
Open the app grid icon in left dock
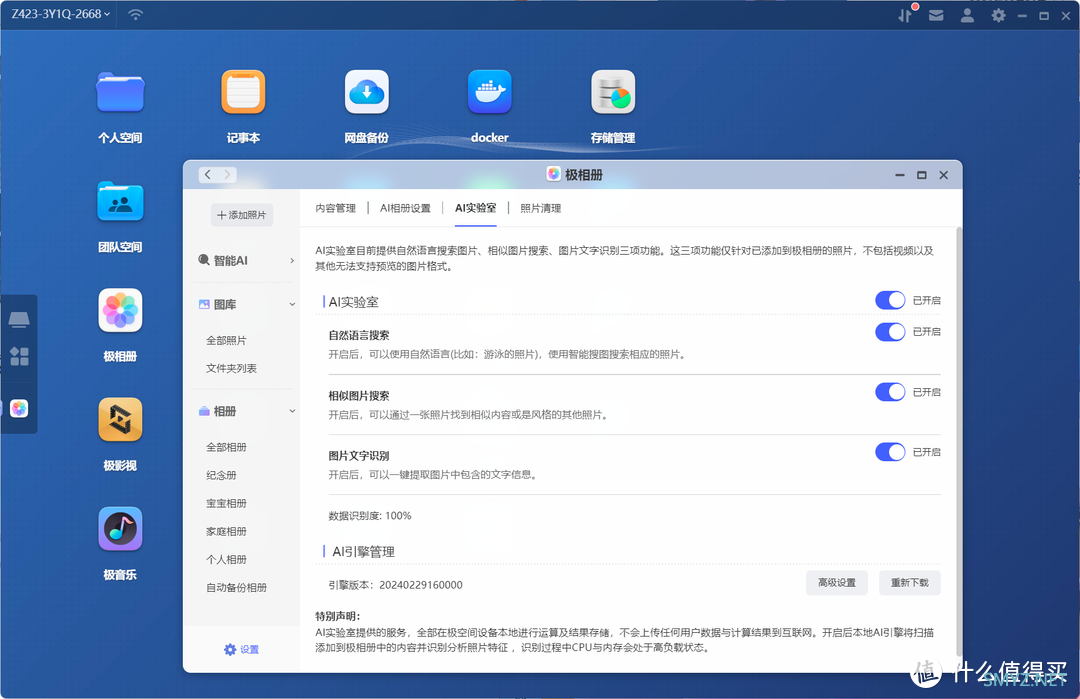point(19,356)
